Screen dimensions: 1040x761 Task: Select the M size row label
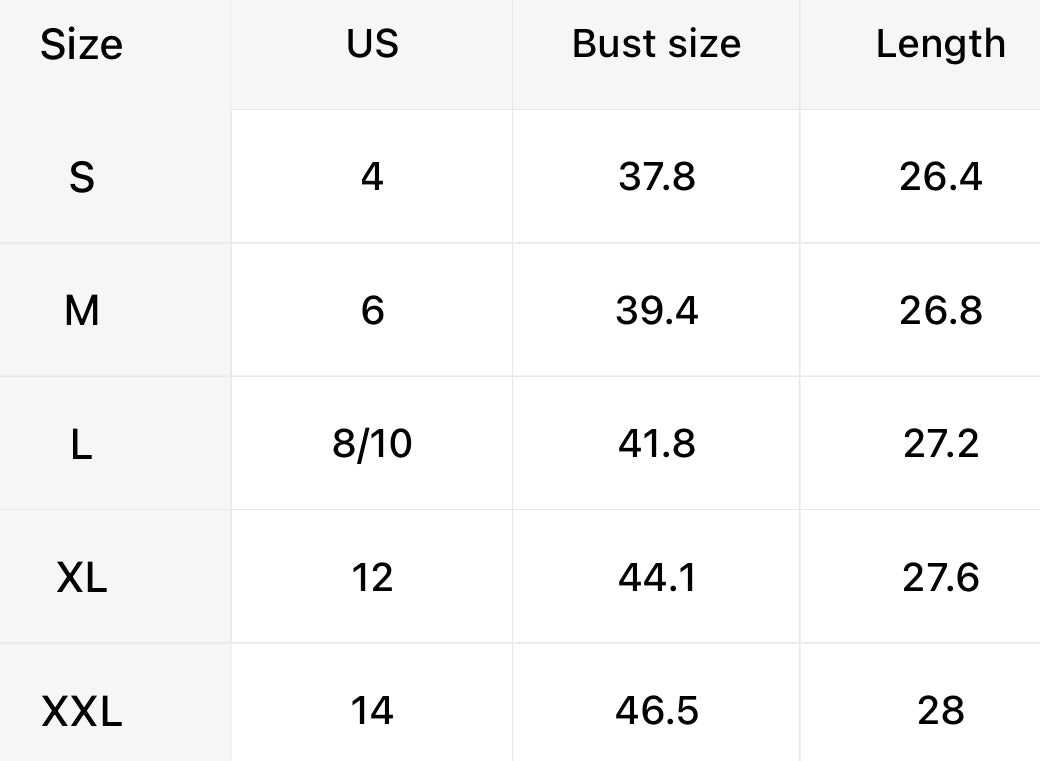82,311
